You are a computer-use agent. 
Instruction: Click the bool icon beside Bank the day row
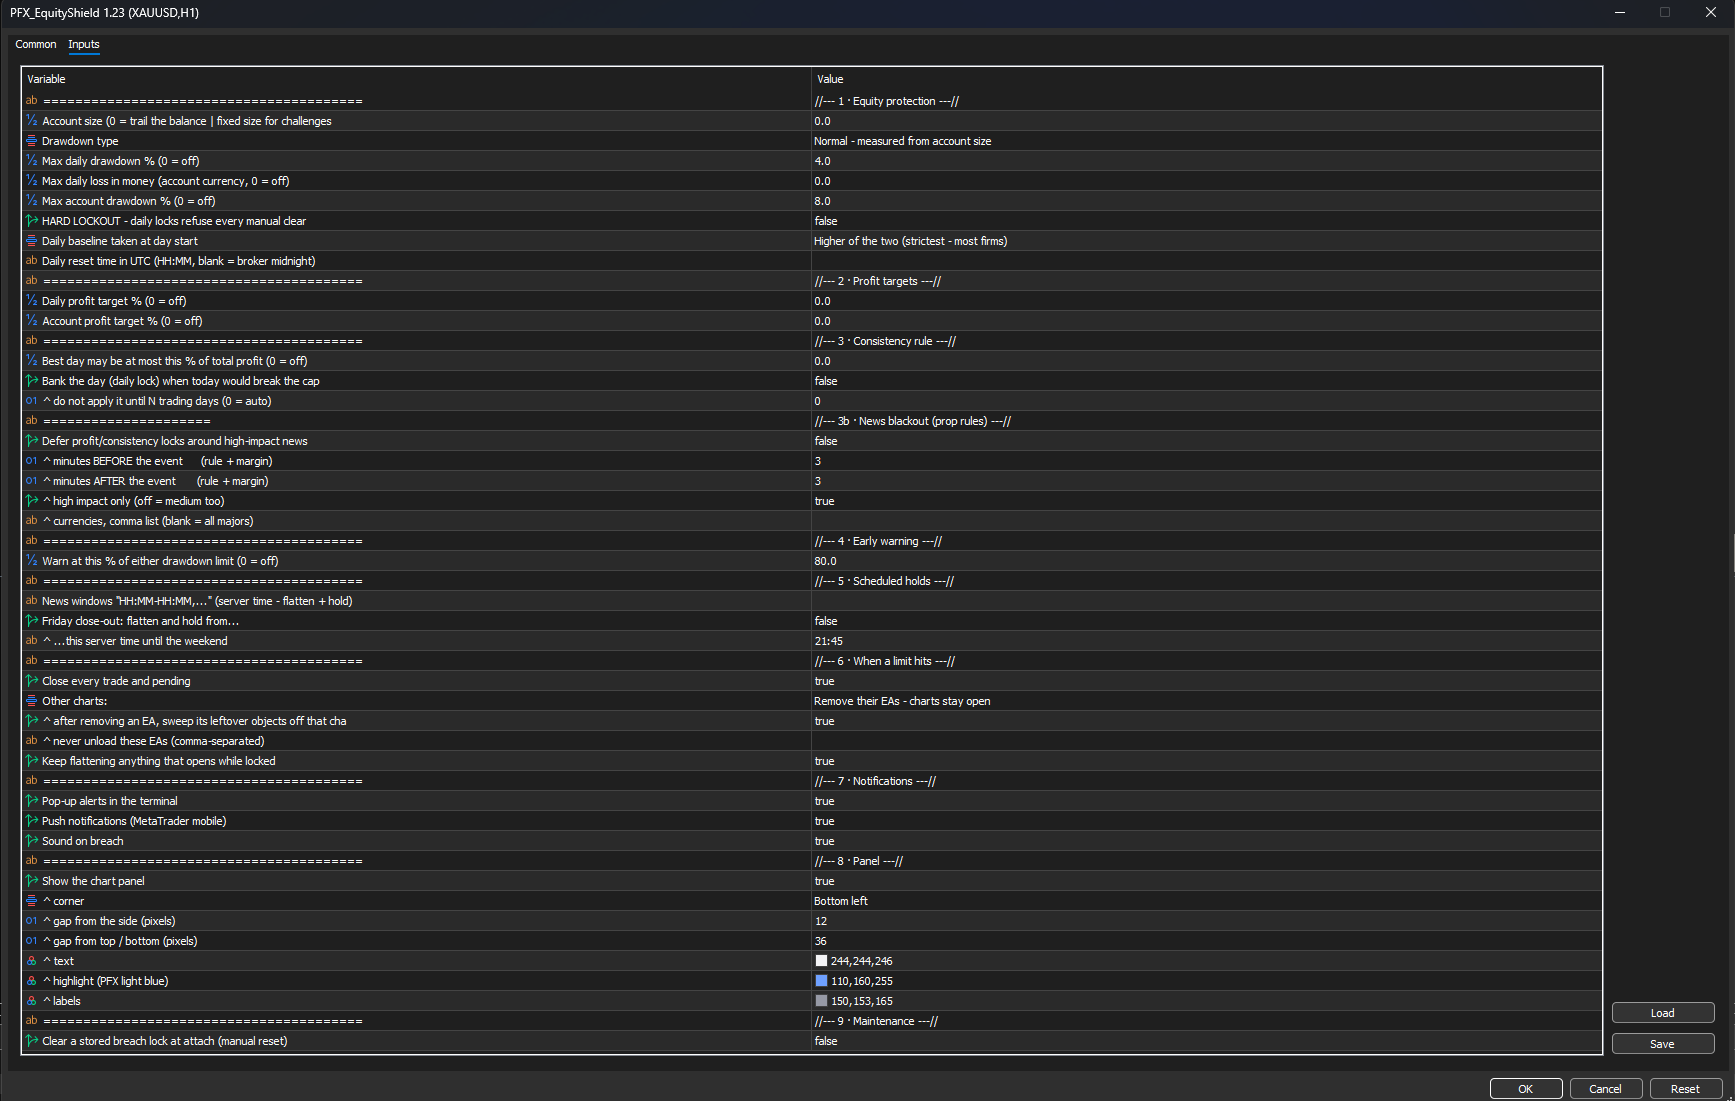32,381
